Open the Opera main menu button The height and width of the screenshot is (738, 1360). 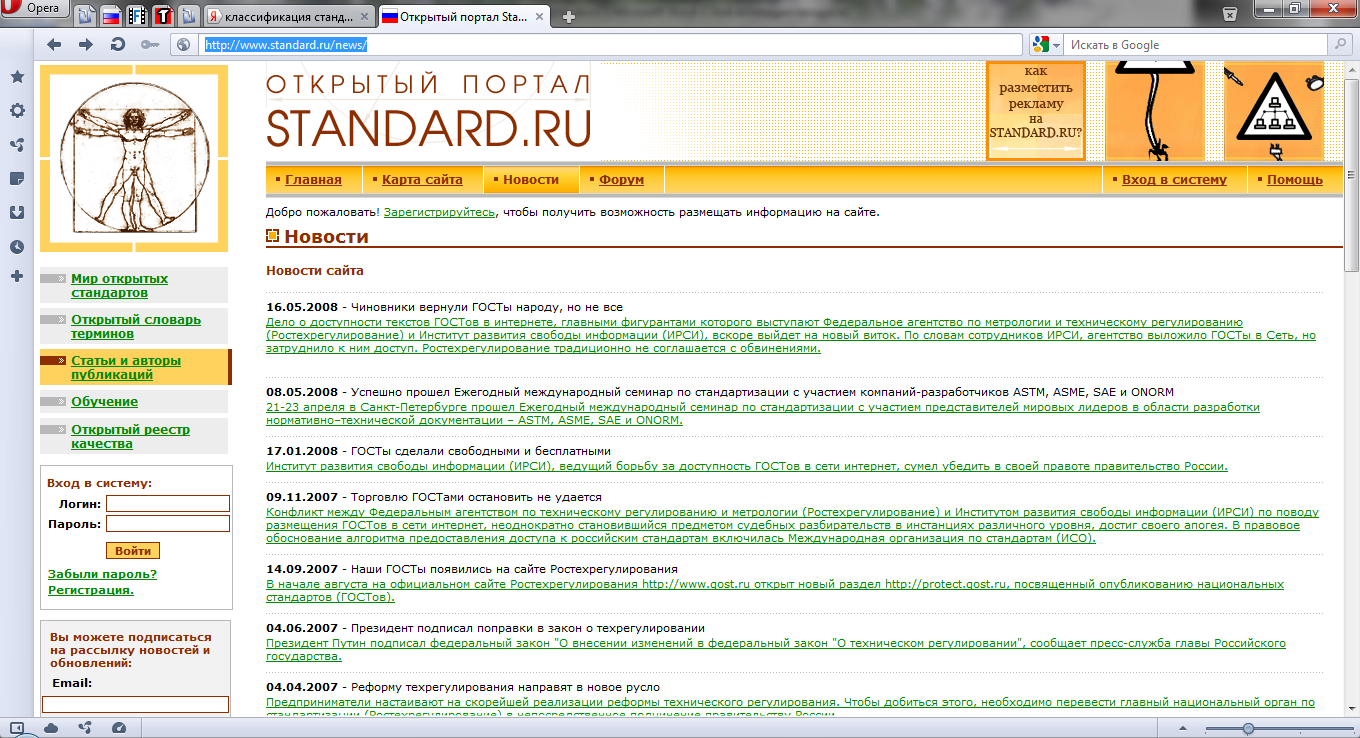(x=34, y=11)
